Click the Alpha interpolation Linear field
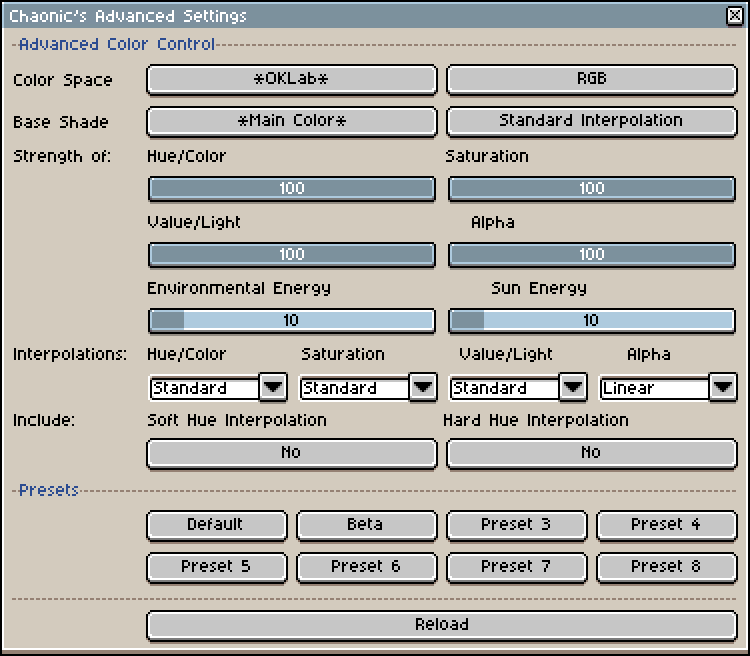Screen dimensions: 750x656 (x=654, y=388)
